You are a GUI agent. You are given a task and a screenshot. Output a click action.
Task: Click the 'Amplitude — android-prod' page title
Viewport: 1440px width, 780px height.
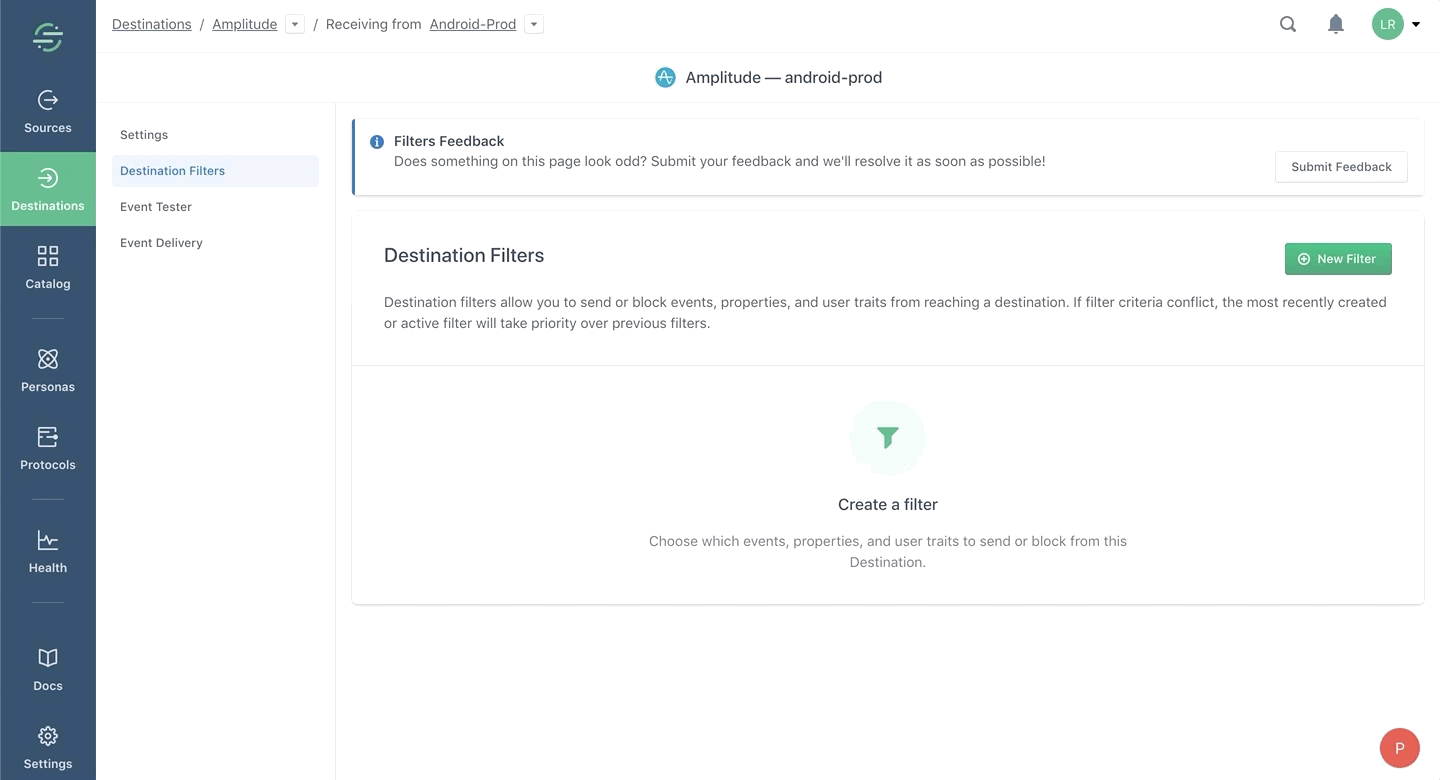[x=784, y=77]
